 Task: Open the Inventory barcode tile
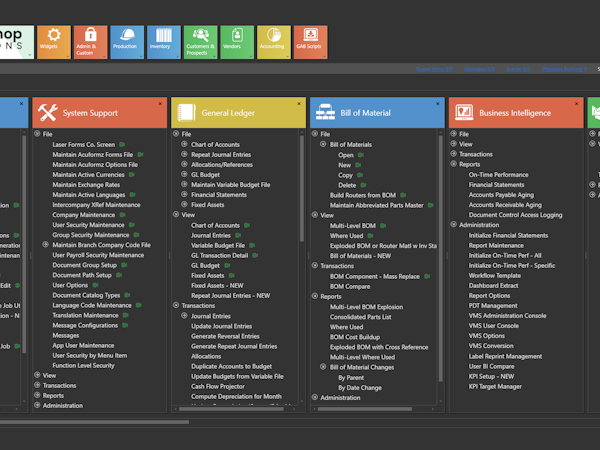[x=164, y=42]
